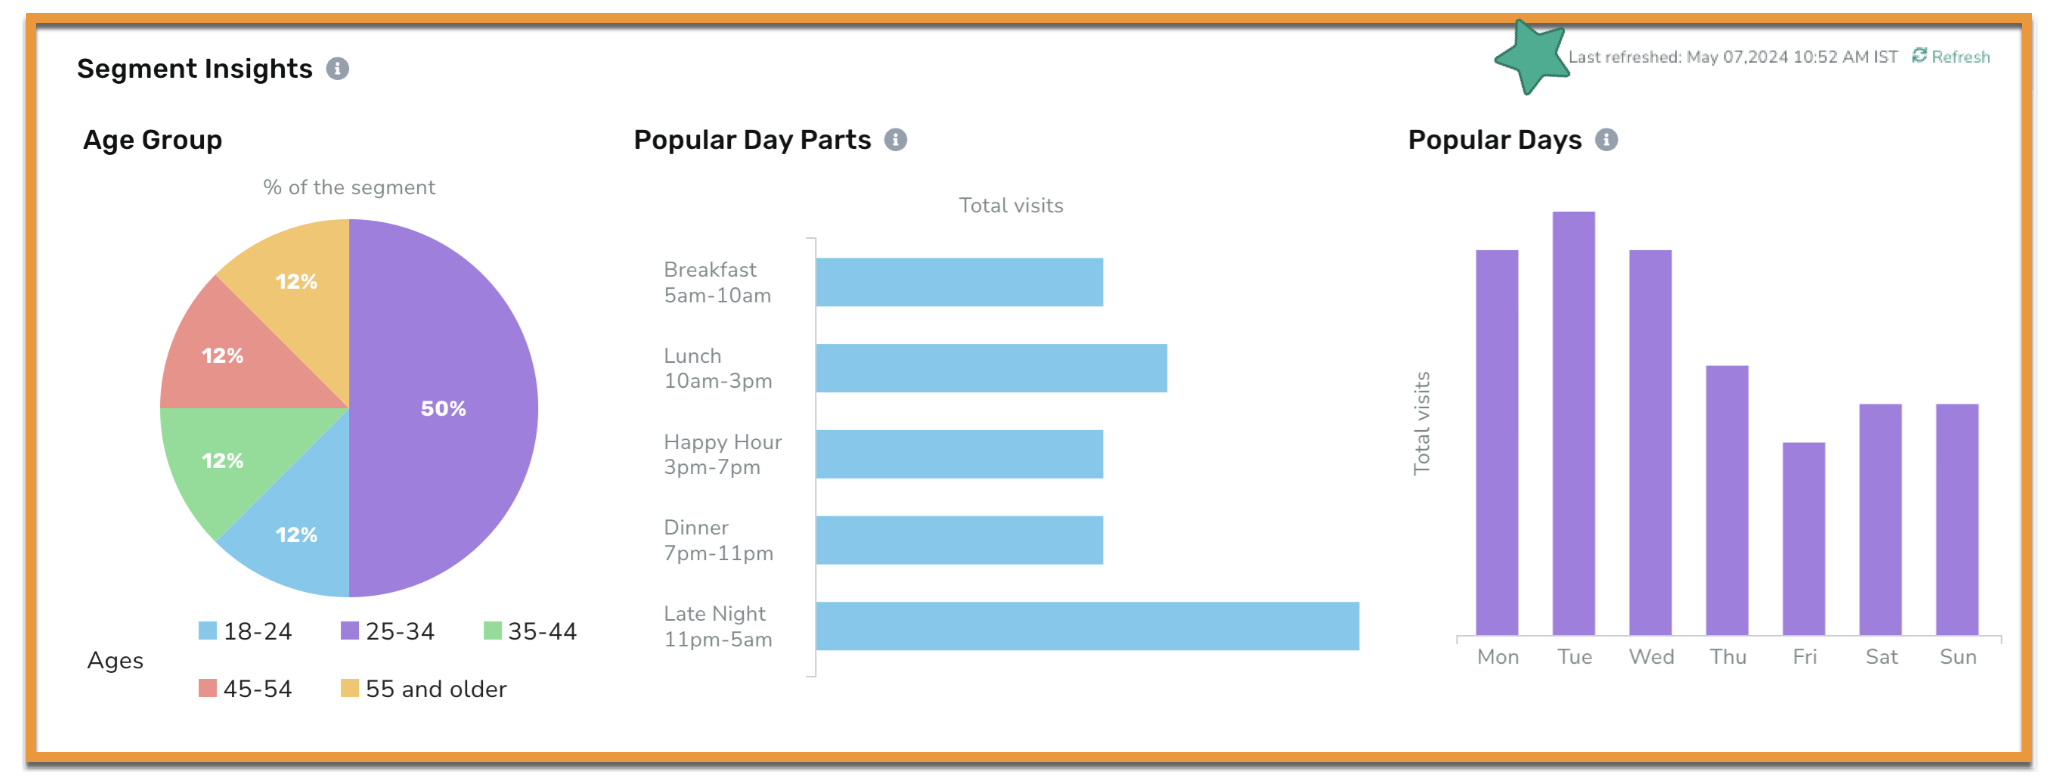
Task: Click the Breakfast 5am-10am bar
Action: pyautogui.click(x=959, y=282)
